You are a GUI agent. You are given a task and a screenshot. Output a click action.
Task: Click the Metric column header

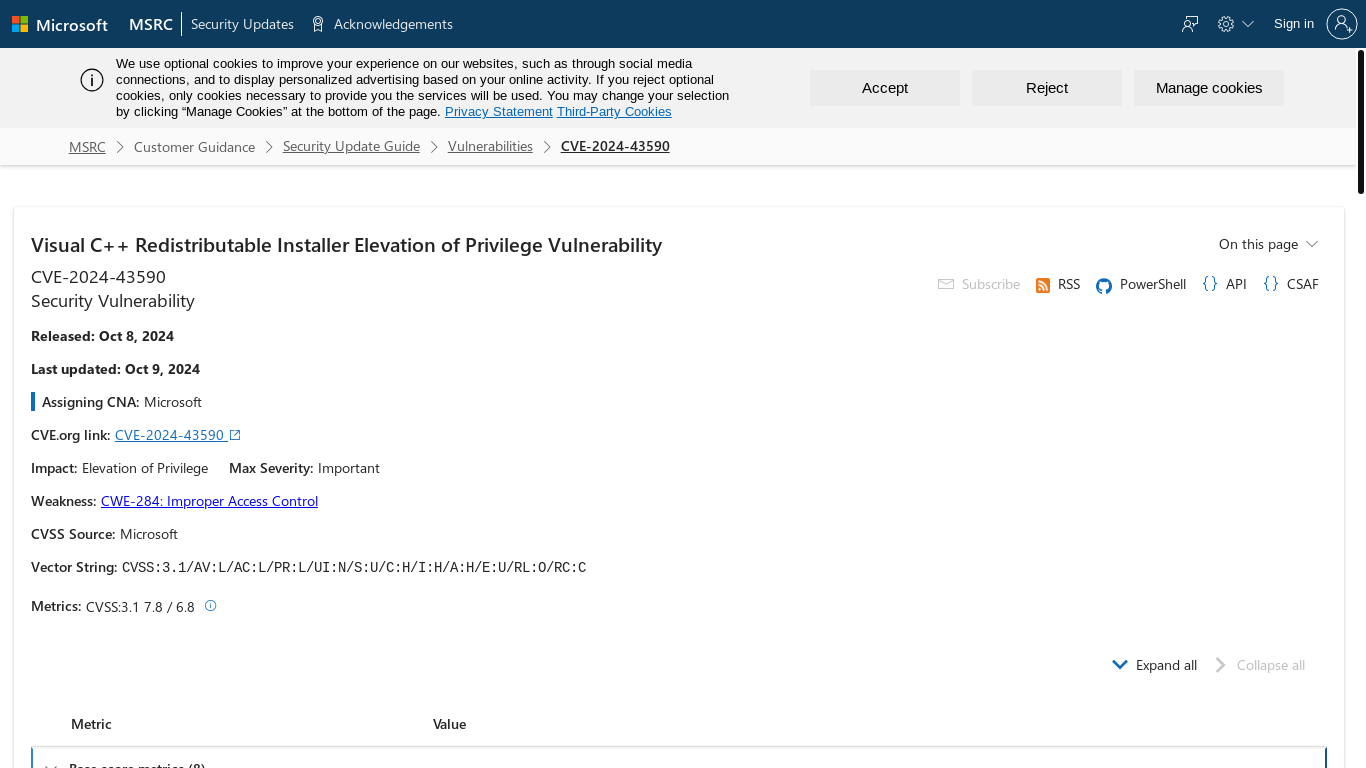91,724
